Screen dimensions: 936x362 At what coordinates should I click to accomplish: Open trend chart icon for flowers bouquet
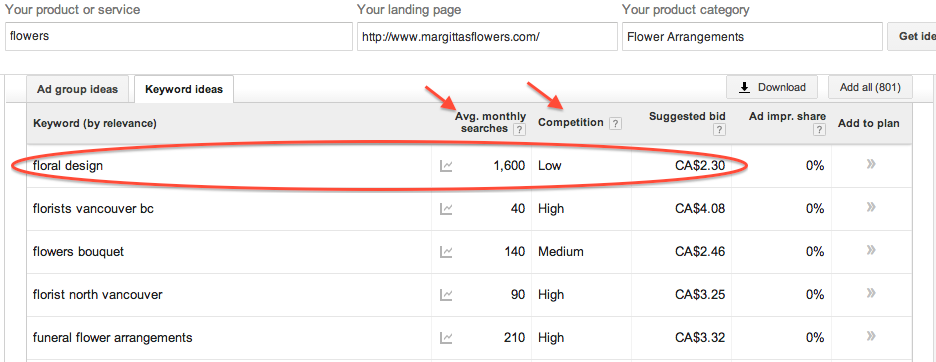(446, 252)
